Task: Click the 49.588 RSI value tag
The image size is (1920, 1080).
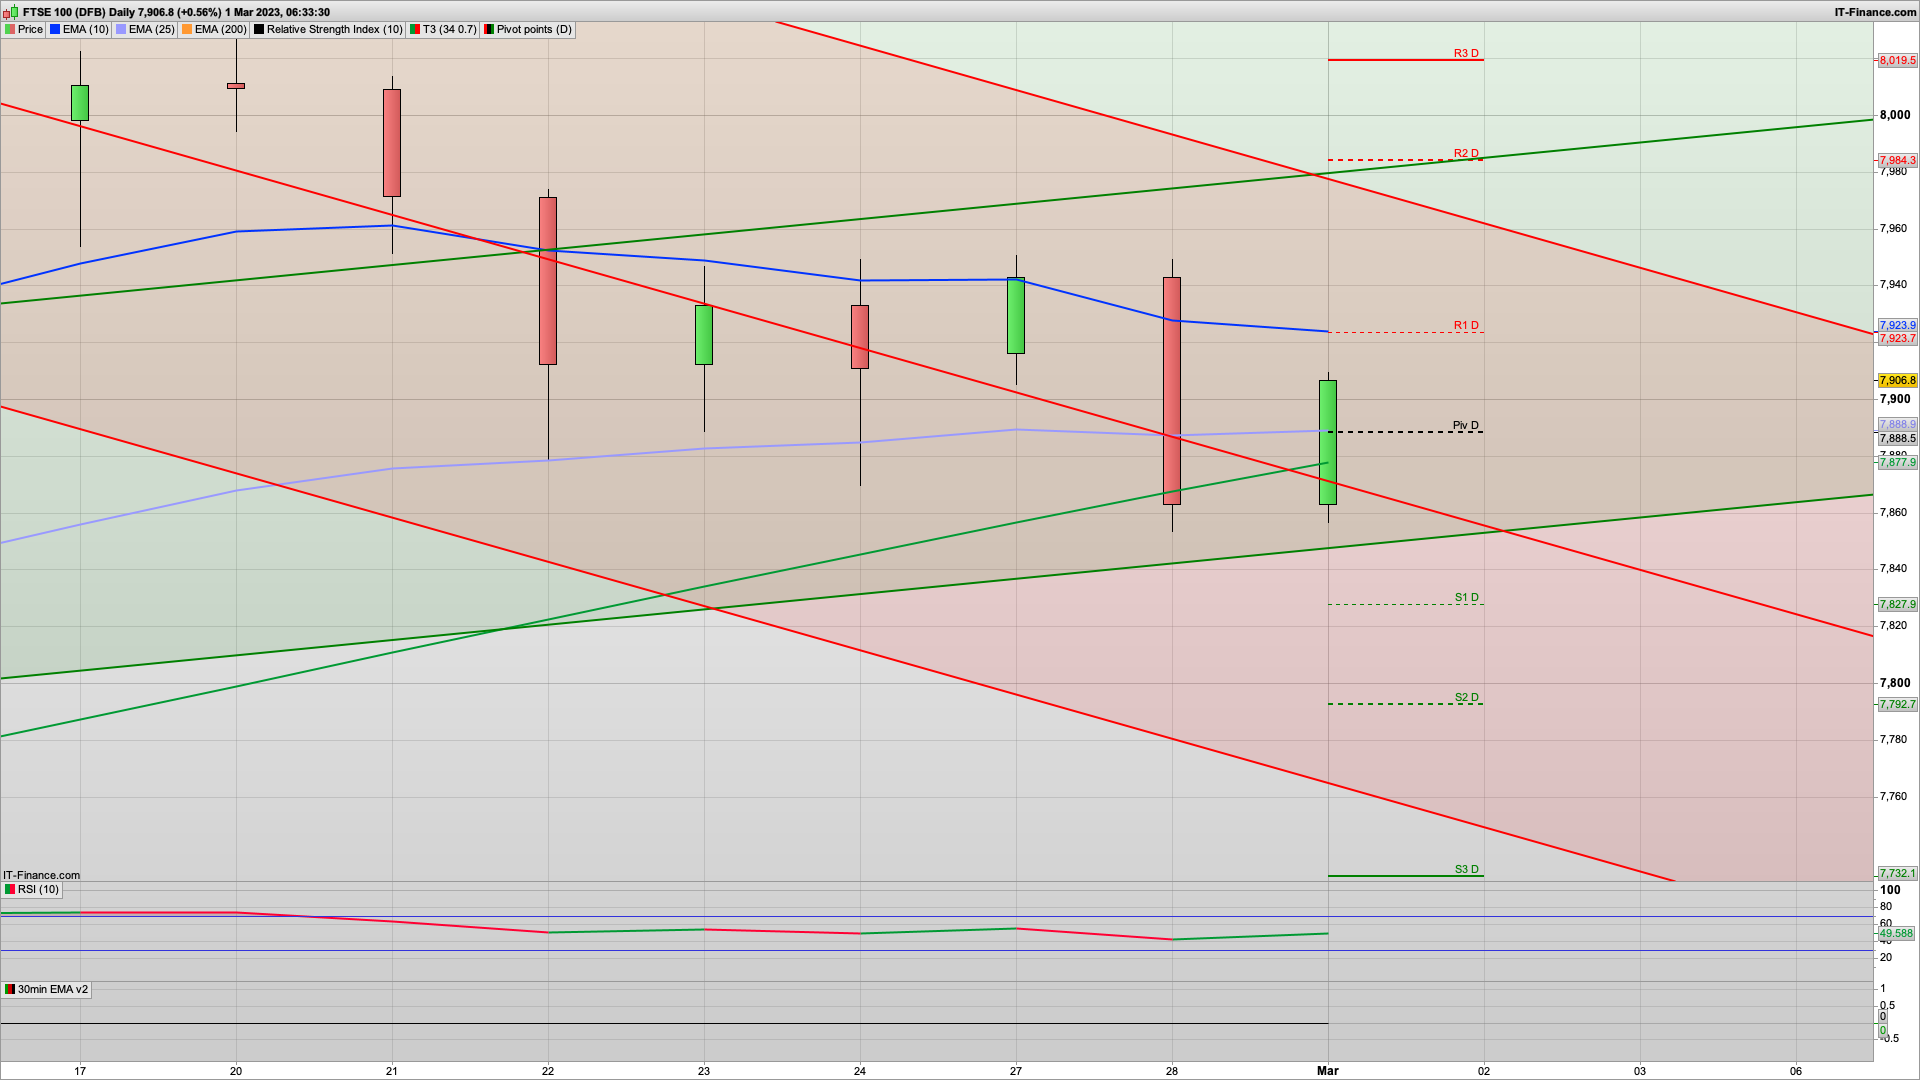Action: coord(1897,934)
